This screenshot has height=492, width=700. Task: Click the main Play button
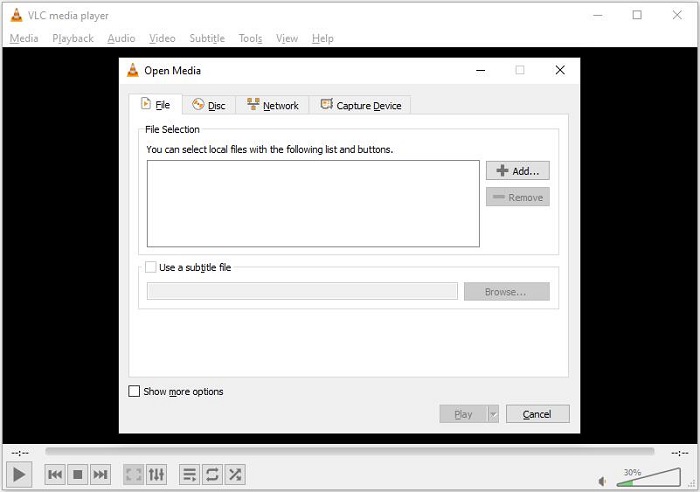[x=19, y=474]
